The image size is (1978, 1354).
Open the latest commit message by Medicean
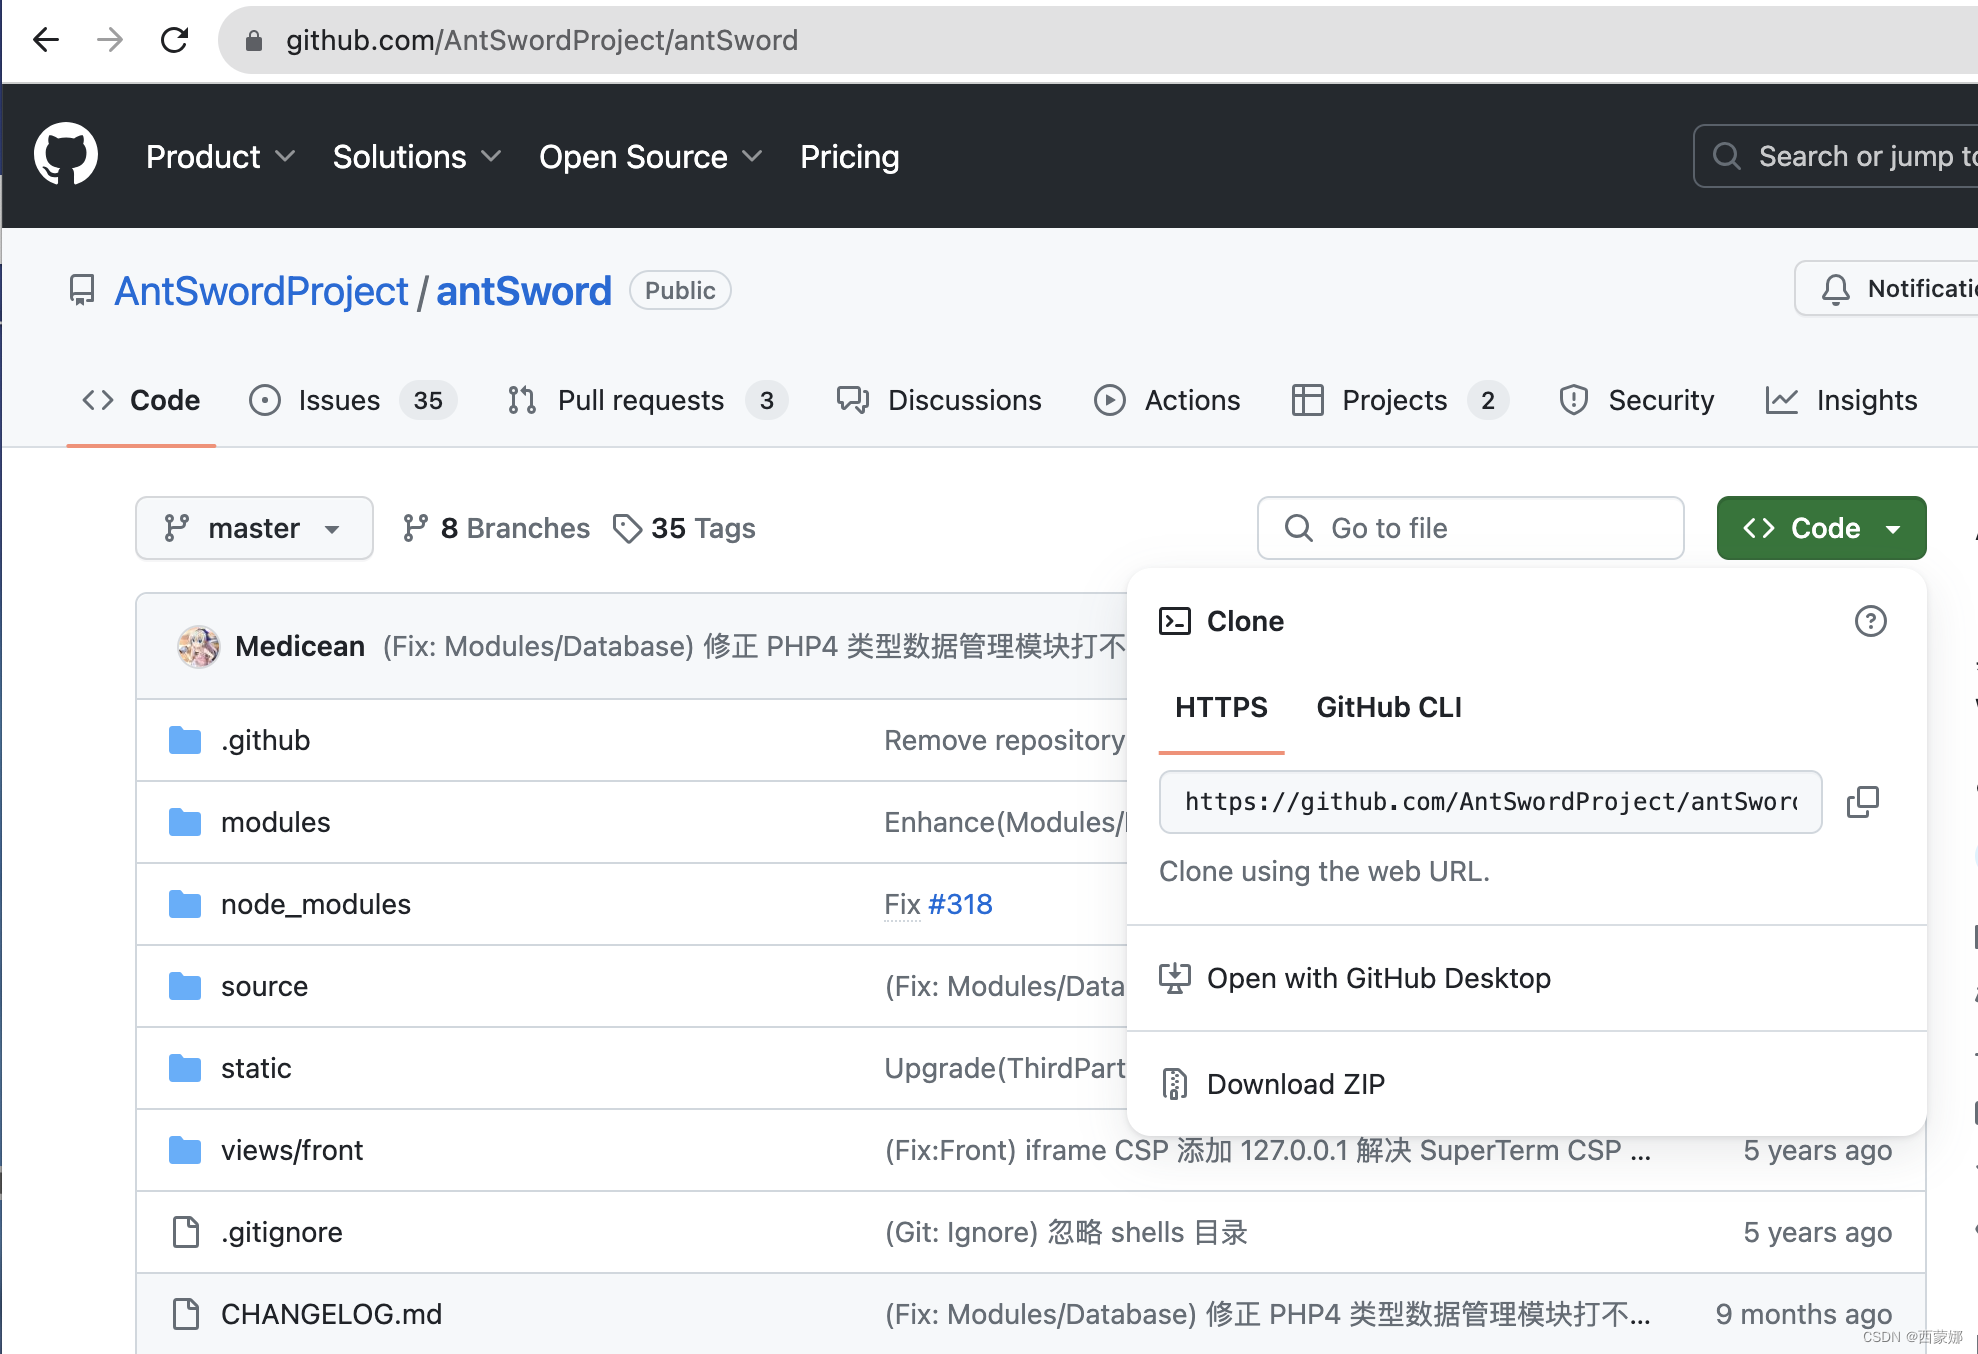point(754,646)
